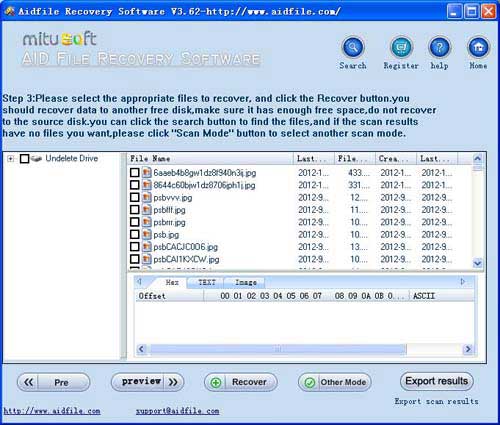
Task: Tick checkbox for 8644c60bjw1dz8706iph1j.jpg
Action: click(x=135, y=185)
